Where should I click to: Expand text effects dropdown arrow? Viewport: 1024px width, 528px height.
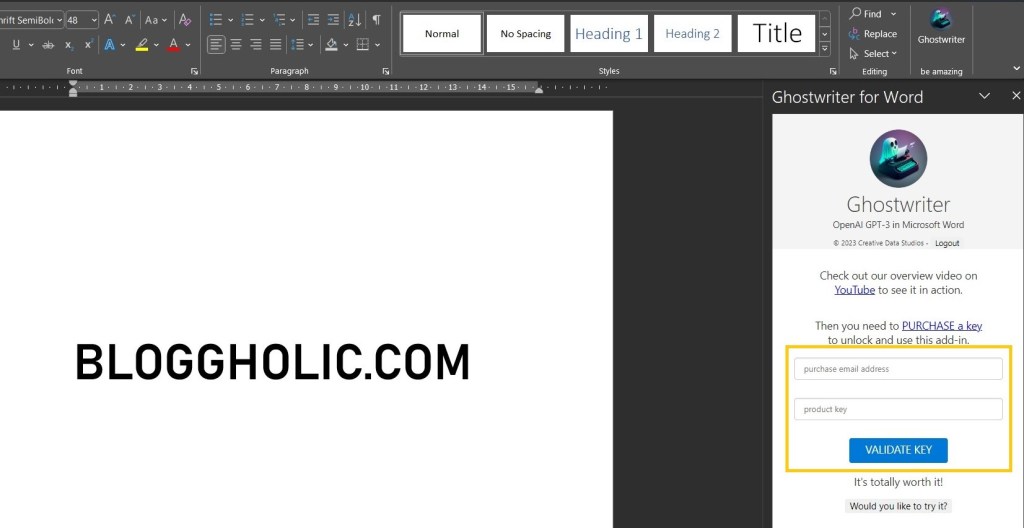point(123,45)
